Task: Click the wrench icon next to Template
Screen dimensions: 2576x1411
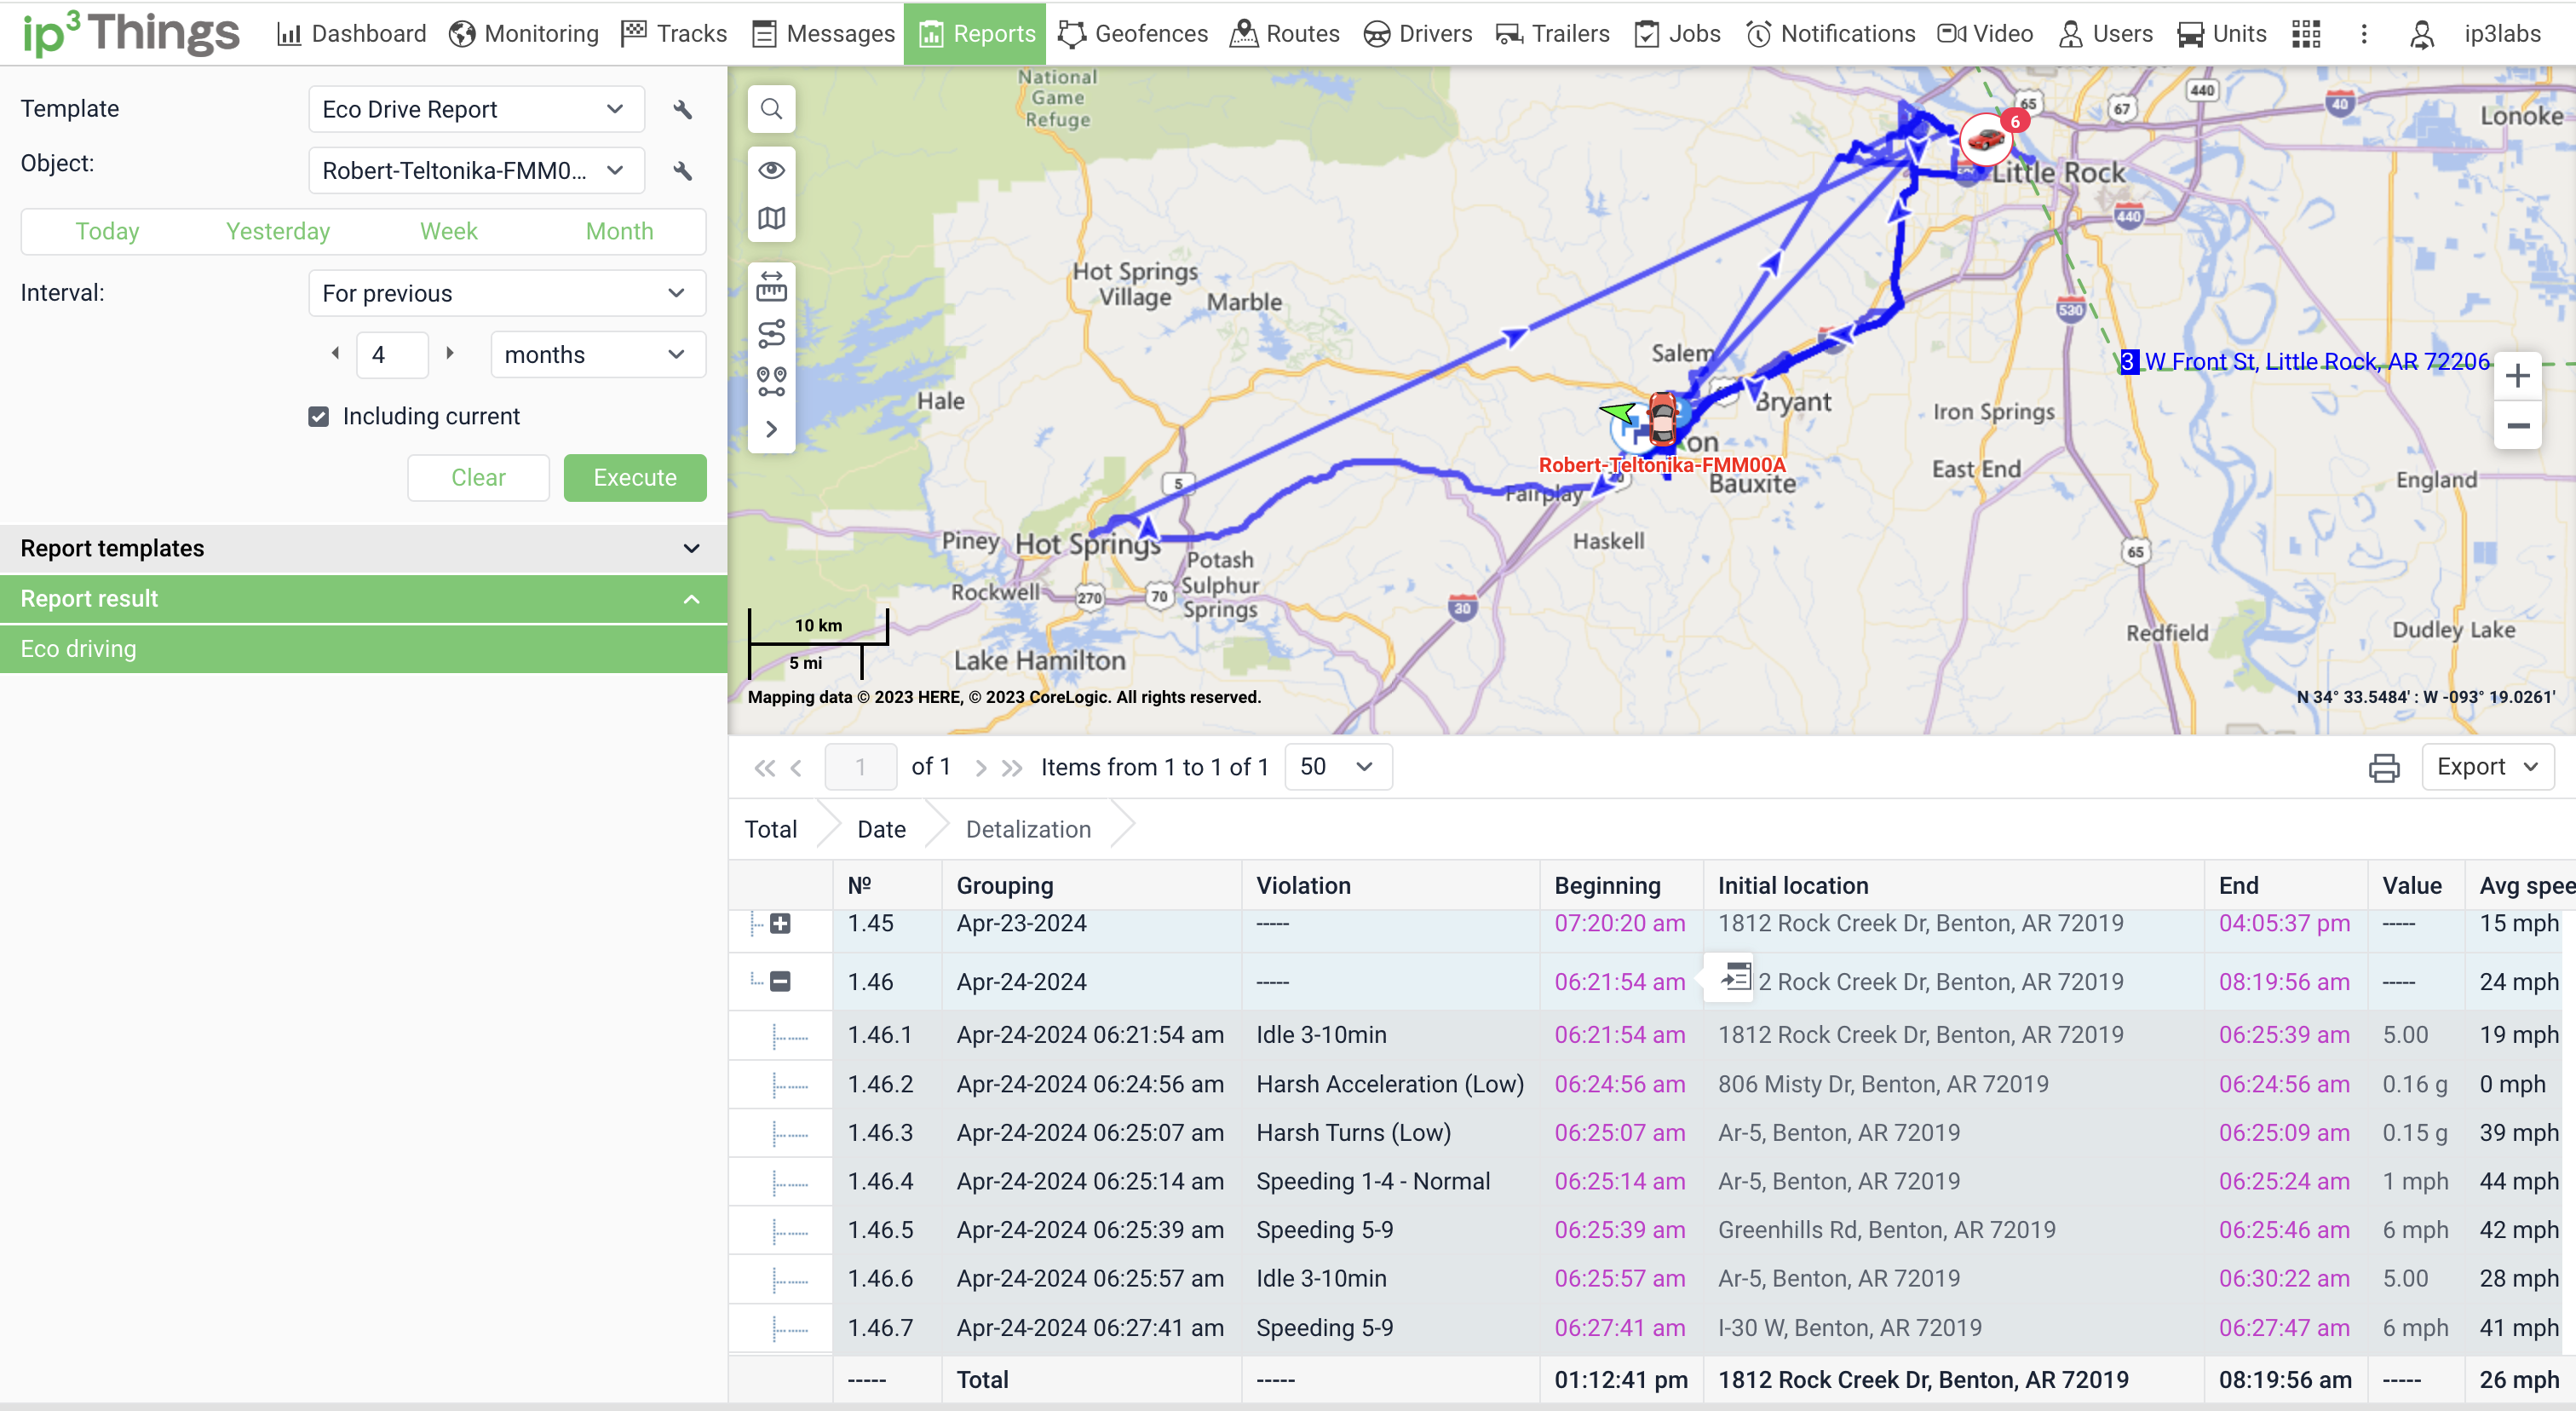Action: pos(683,109)
